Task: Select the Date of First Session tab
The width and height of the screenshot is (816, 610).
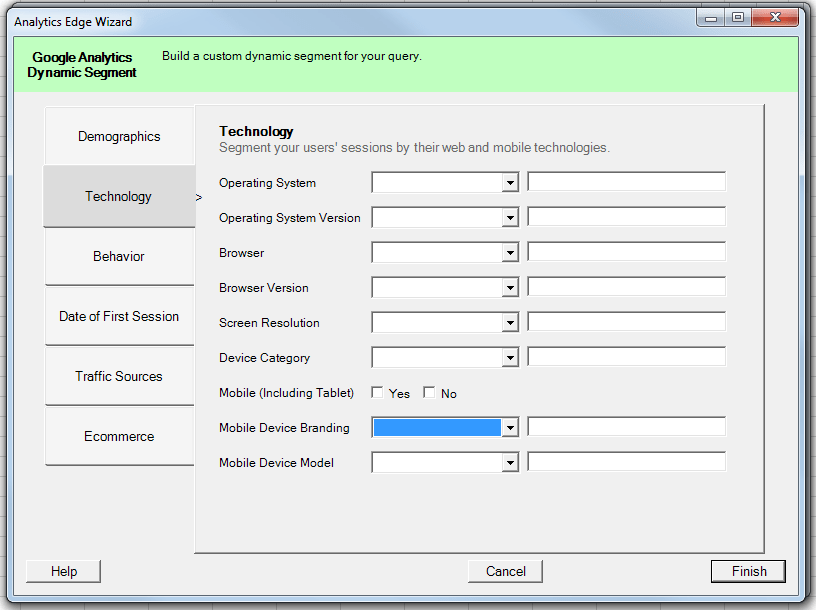Action: (x=119, y=317)
